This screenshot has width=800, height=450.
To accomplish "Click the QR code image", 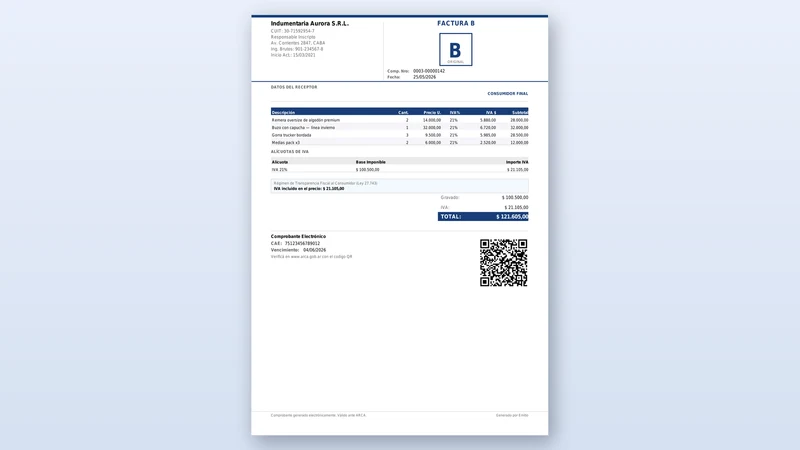I will tap(503, 263).
